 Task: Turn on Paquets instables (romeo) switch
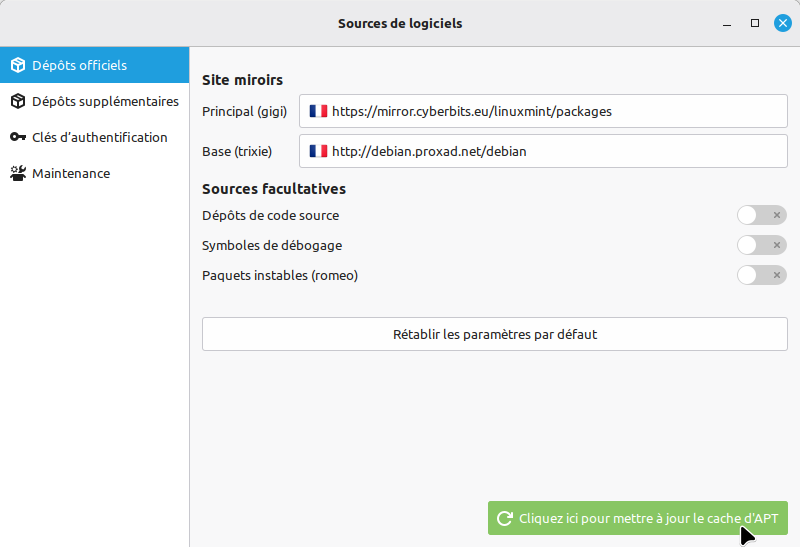tap(761, 275)
